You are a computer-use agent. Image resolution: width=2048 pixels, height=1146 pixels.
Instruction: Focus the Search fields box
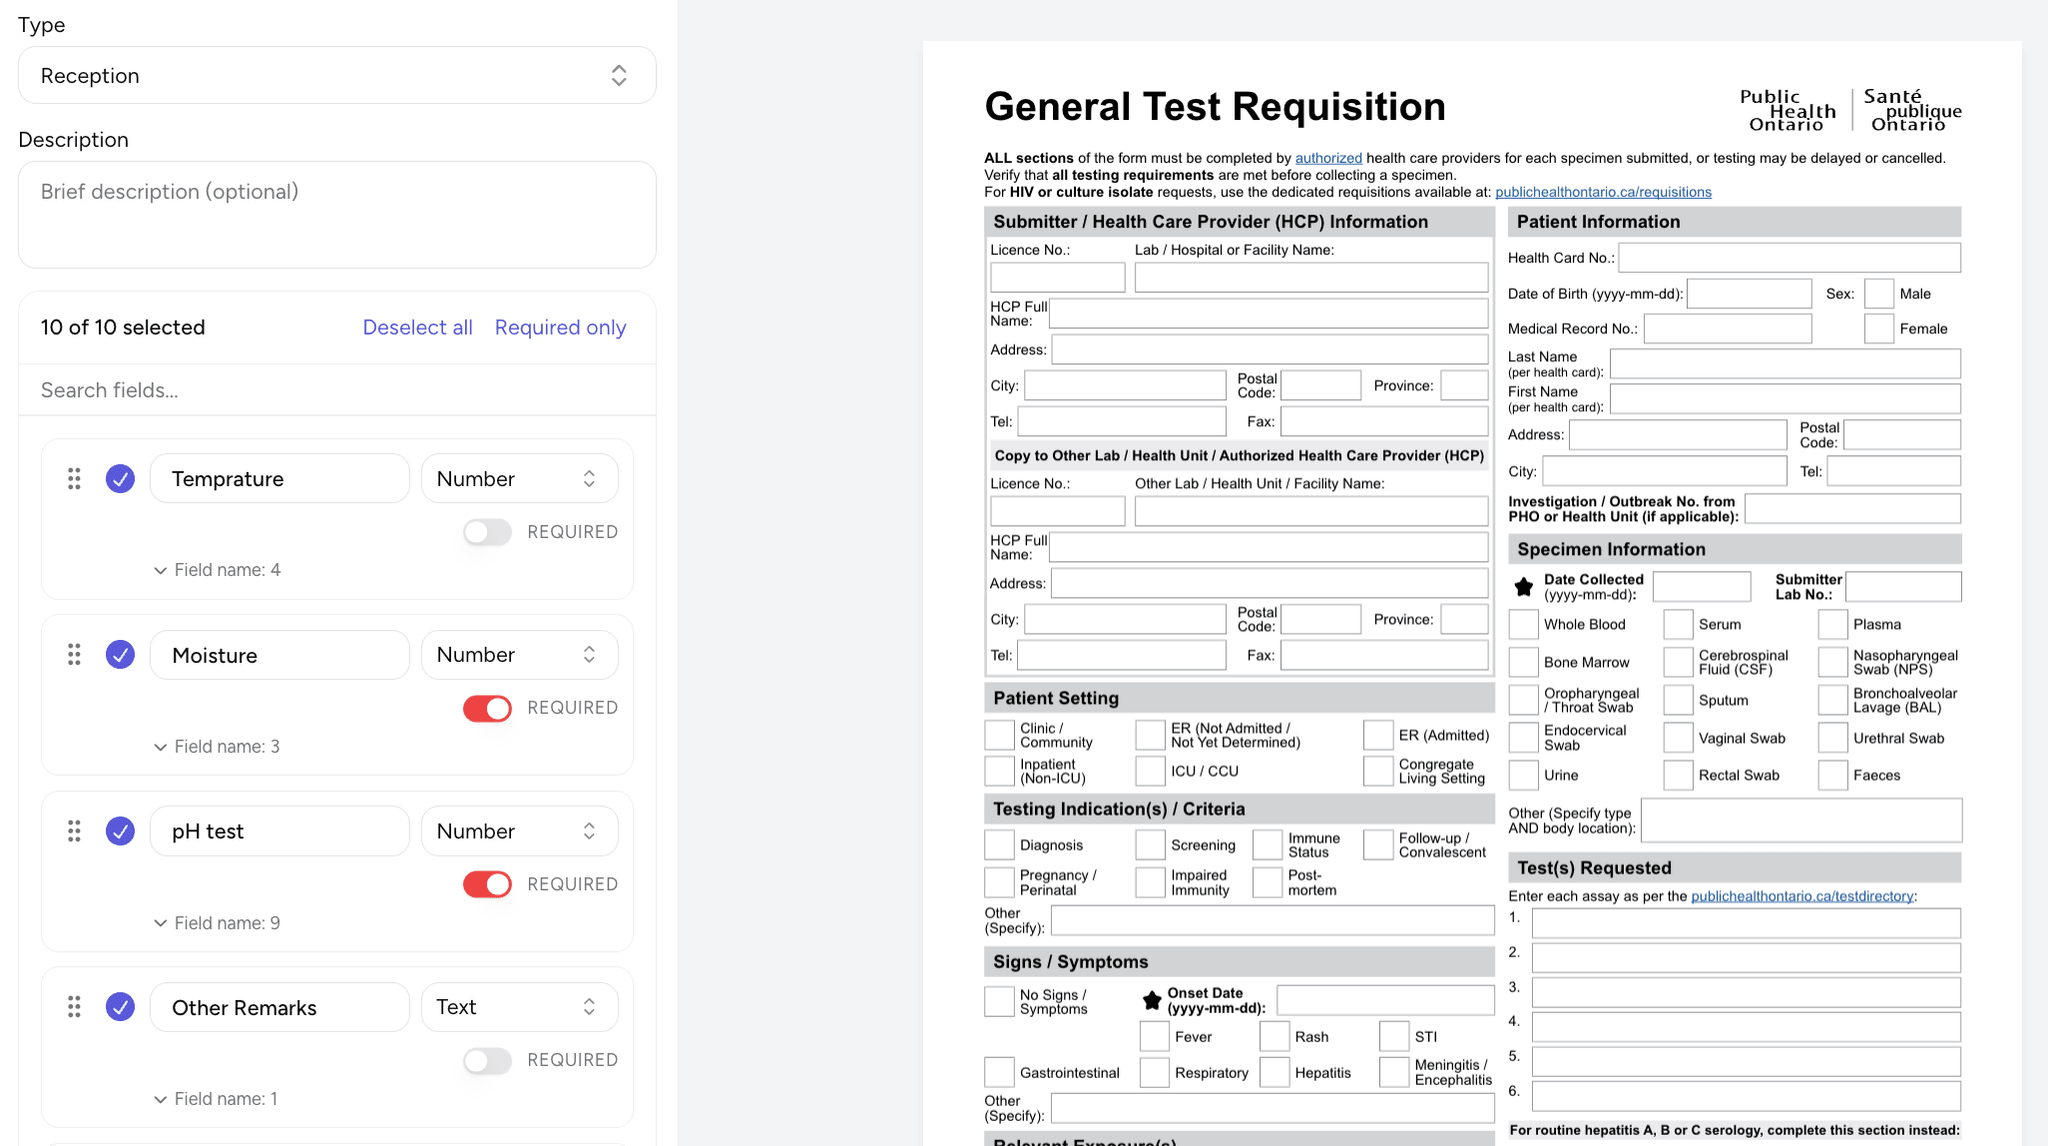click(x=337, y=390)
